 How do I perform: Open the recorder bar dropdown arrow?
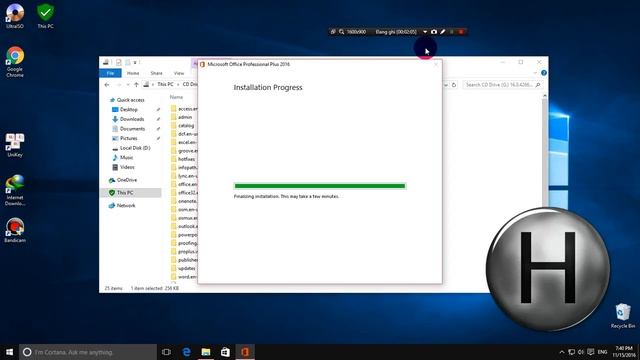(425, 32)
